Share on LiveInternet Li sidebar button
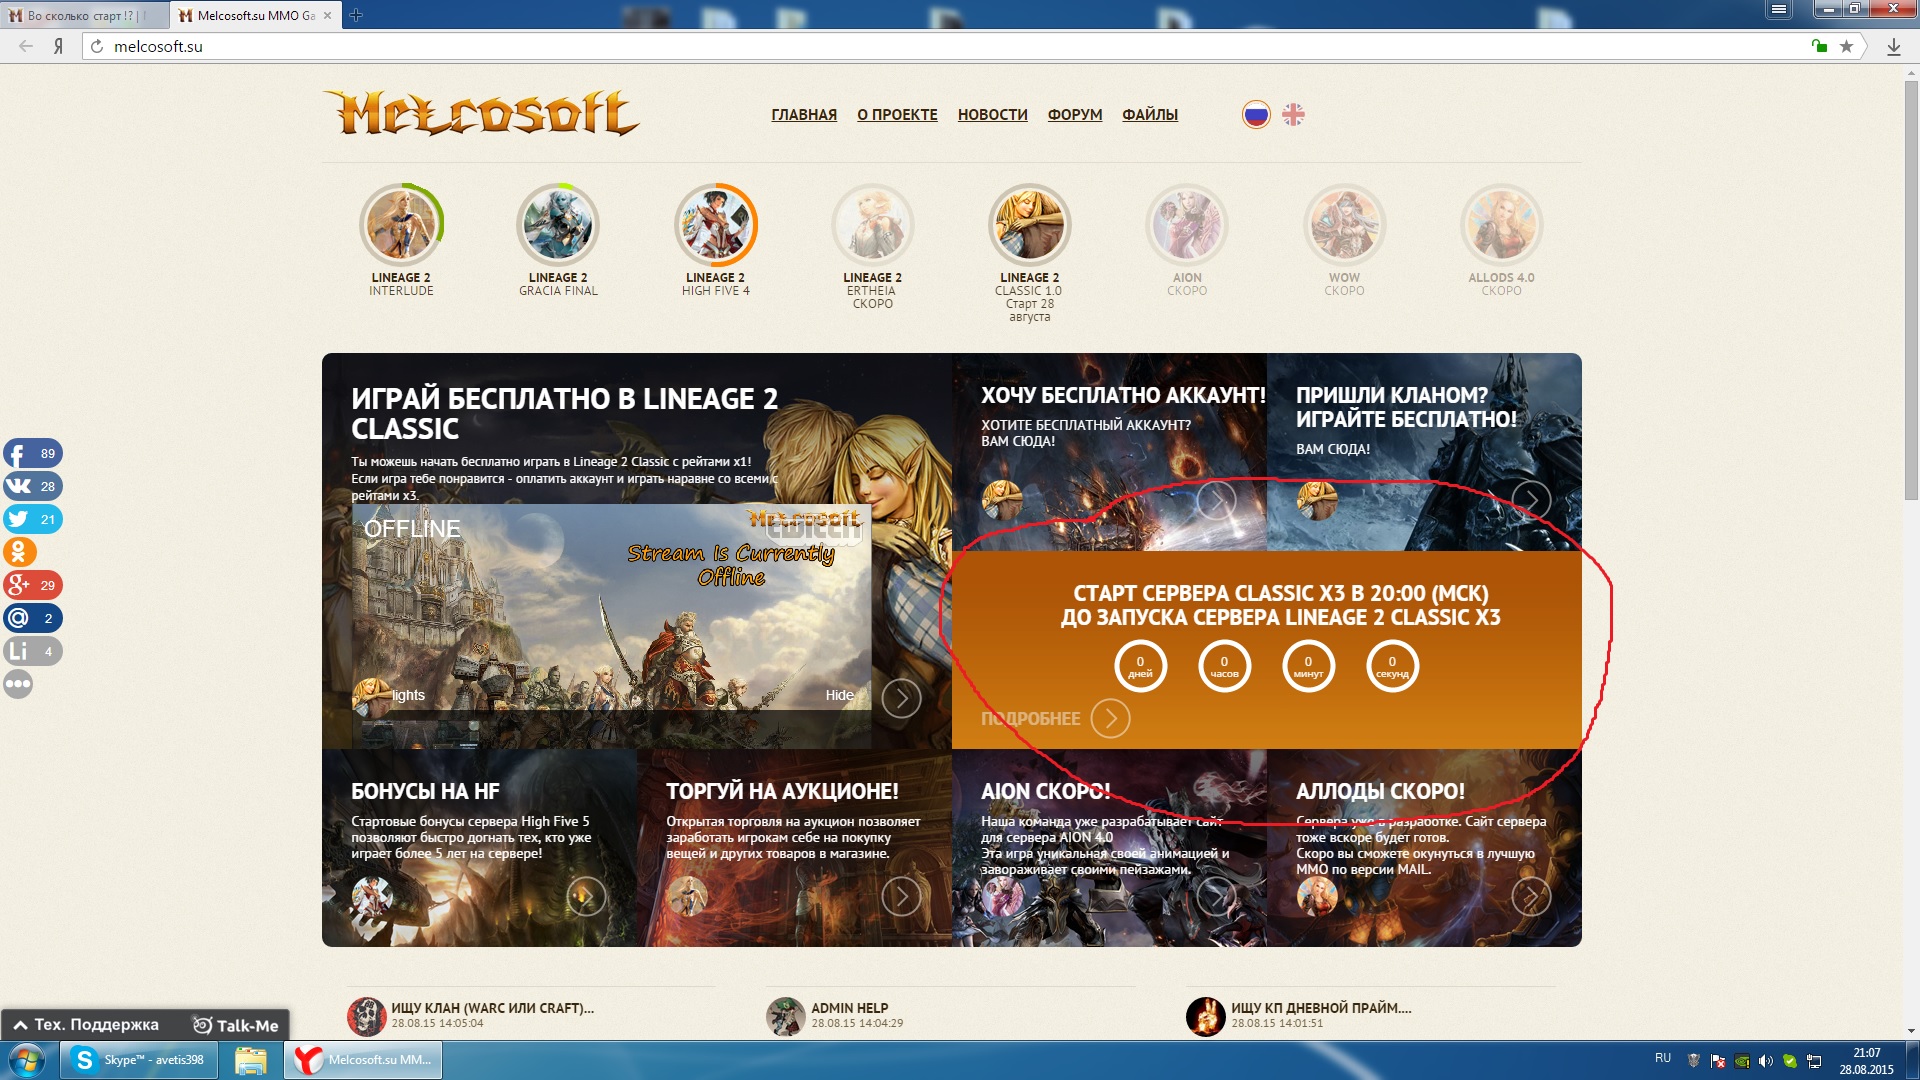Screen dimensions: 1920x1080 coord(32,651)
